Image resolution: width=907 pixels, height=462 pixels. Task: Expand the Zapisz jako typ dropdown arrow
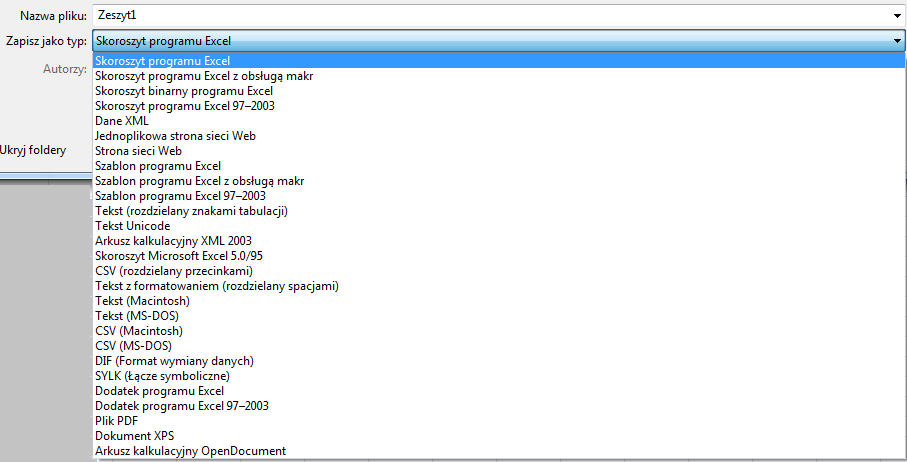coord(897,41)
